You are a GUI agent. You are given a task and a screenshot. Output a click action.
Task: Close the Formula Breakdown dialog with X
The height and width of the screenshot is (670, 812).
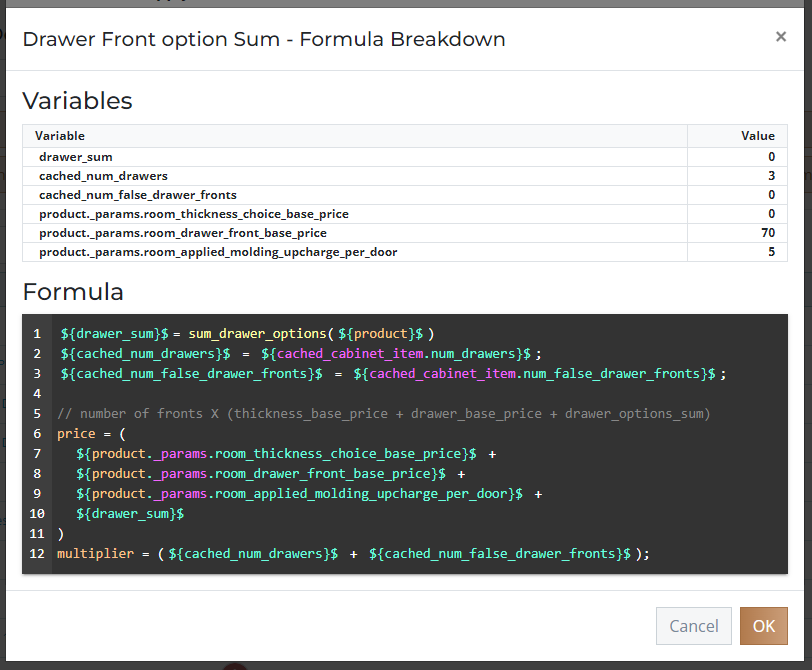[780, 37]
